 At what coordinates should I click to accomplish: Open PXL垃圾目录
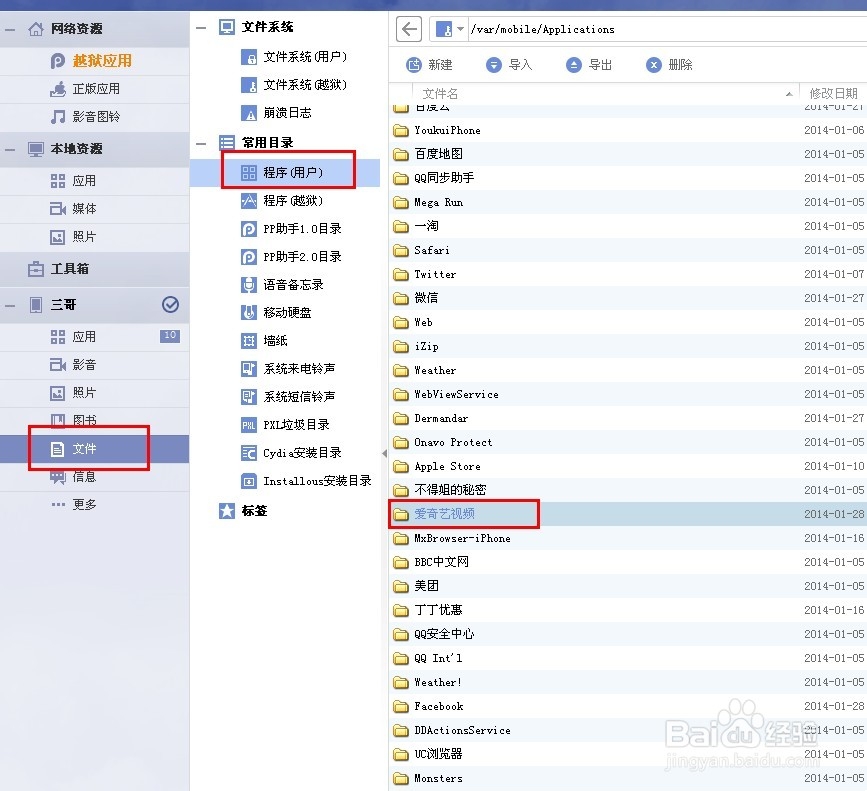click(285, 425)
